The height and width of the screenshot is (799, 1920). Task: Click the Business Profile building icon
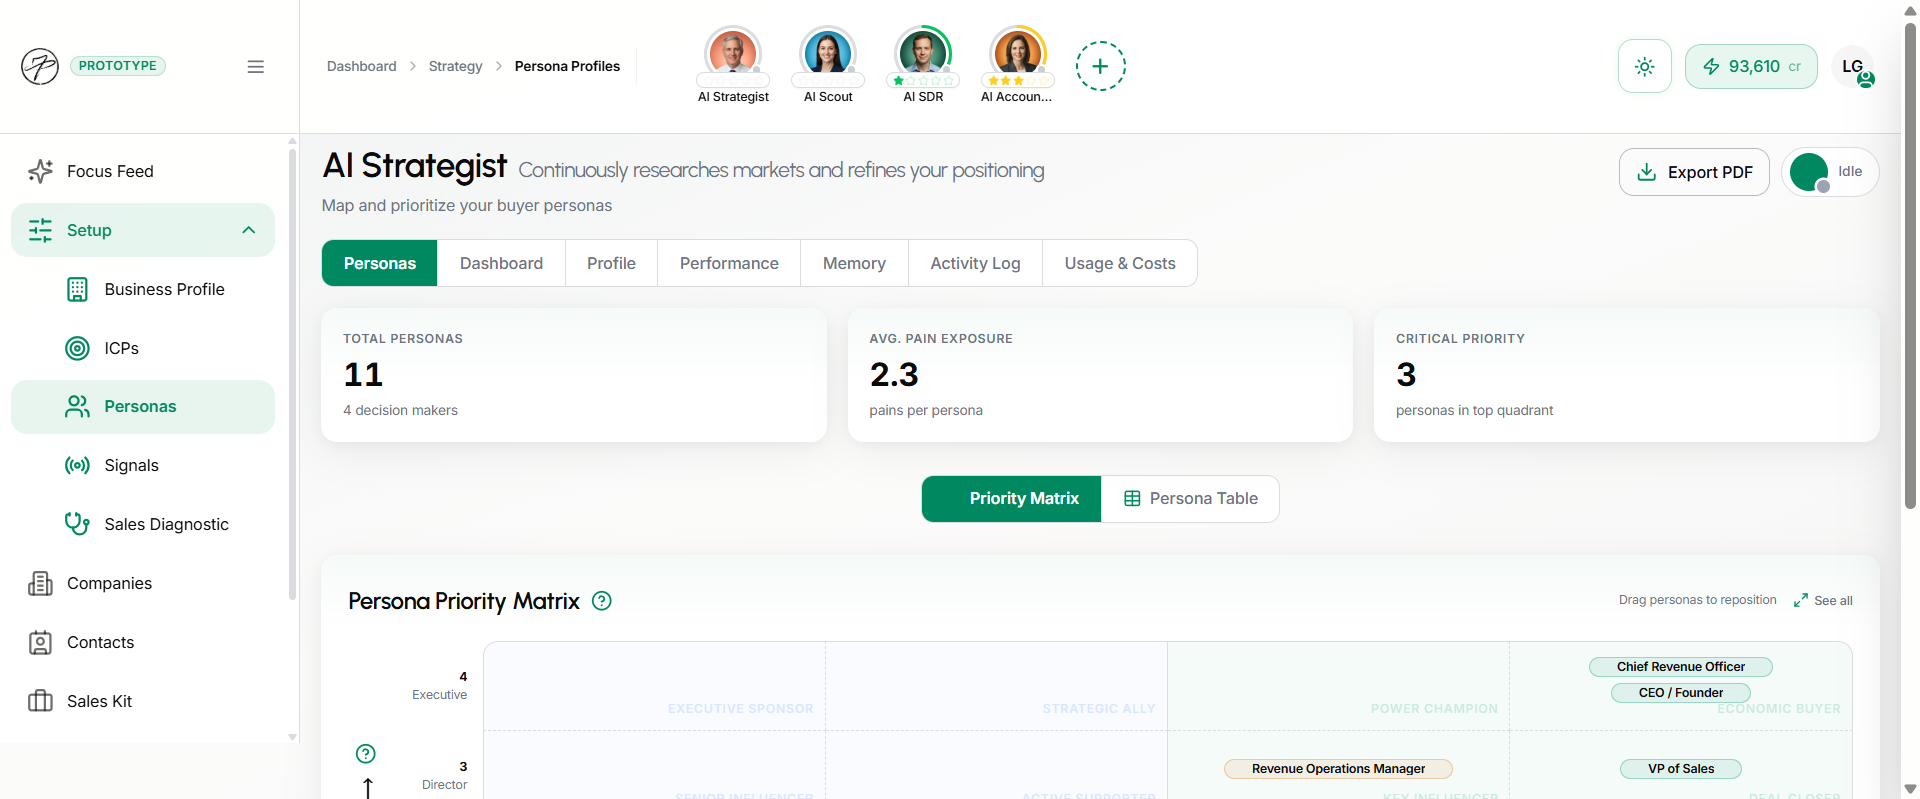pos(77,289)
